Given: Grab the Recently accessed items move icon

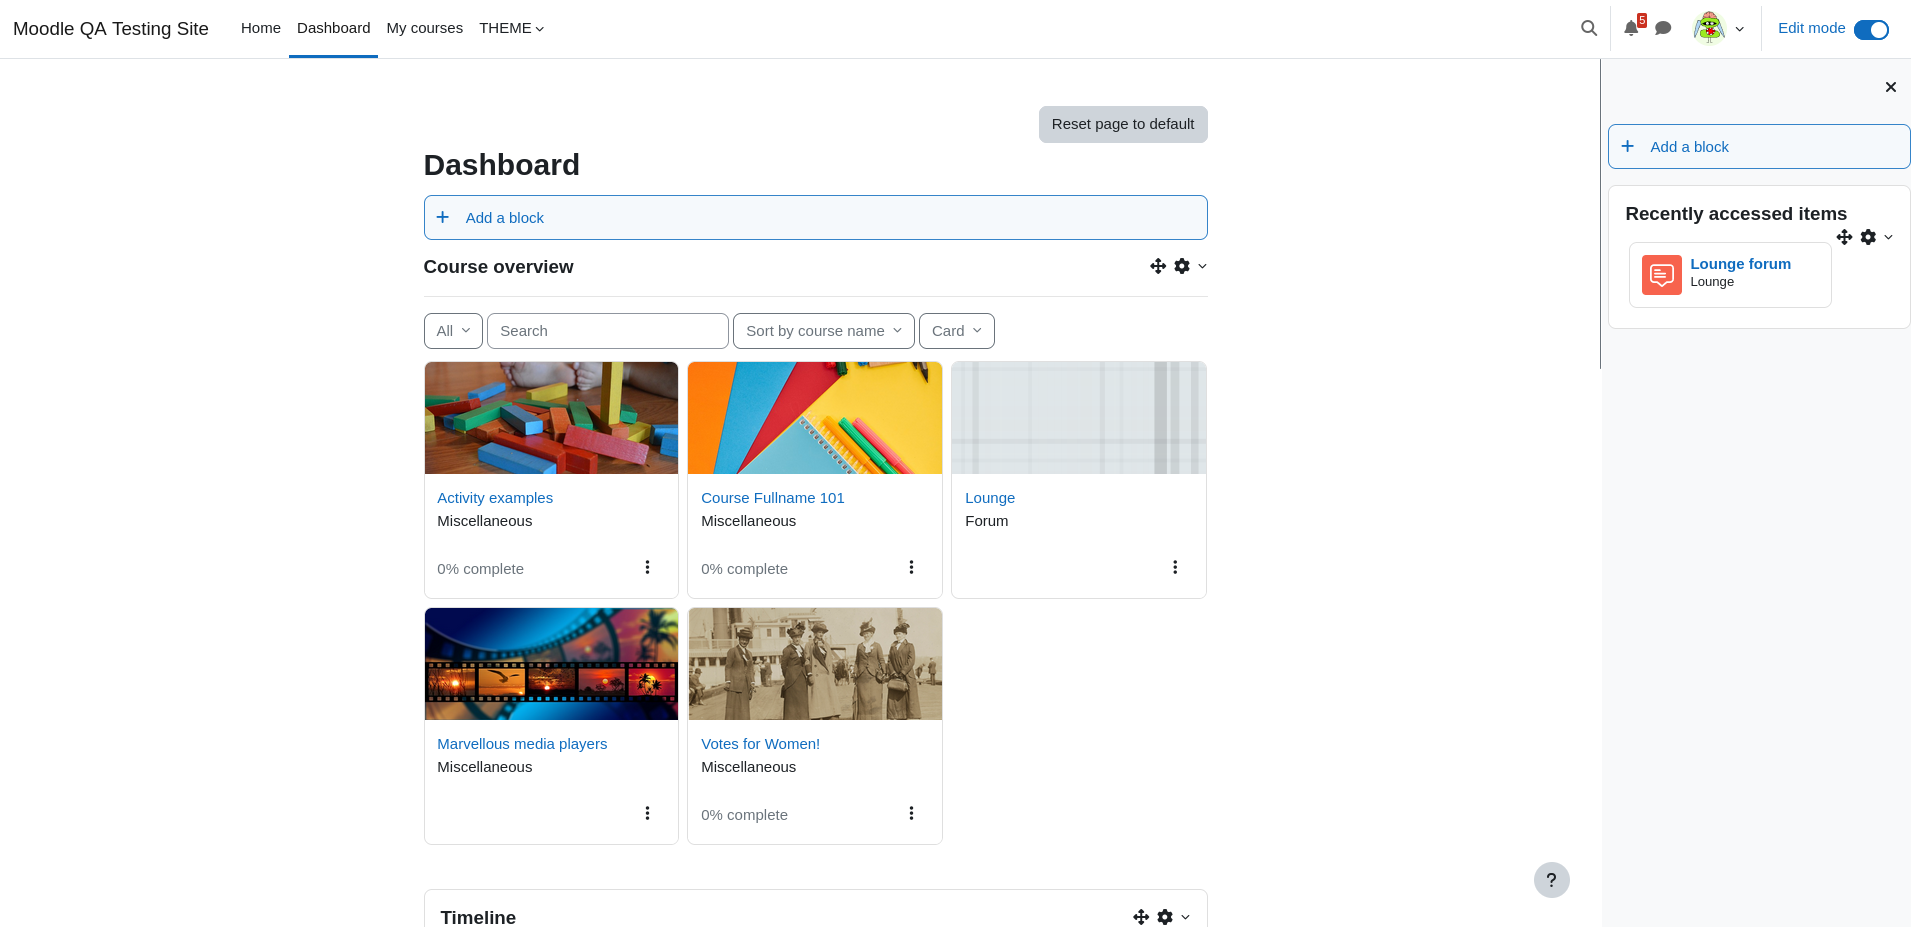Looking at the screenshot, I should (x=1844, y=237).
